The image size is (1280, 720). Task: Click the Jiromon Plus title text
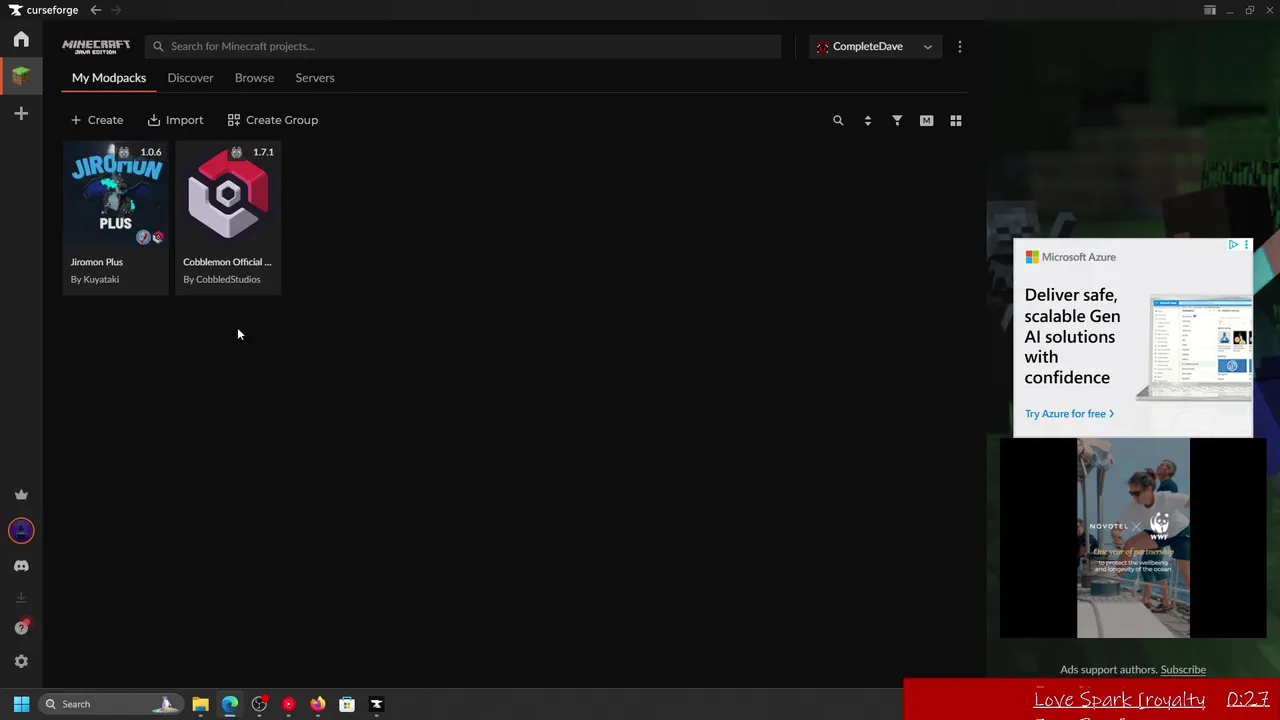[97, 262]
